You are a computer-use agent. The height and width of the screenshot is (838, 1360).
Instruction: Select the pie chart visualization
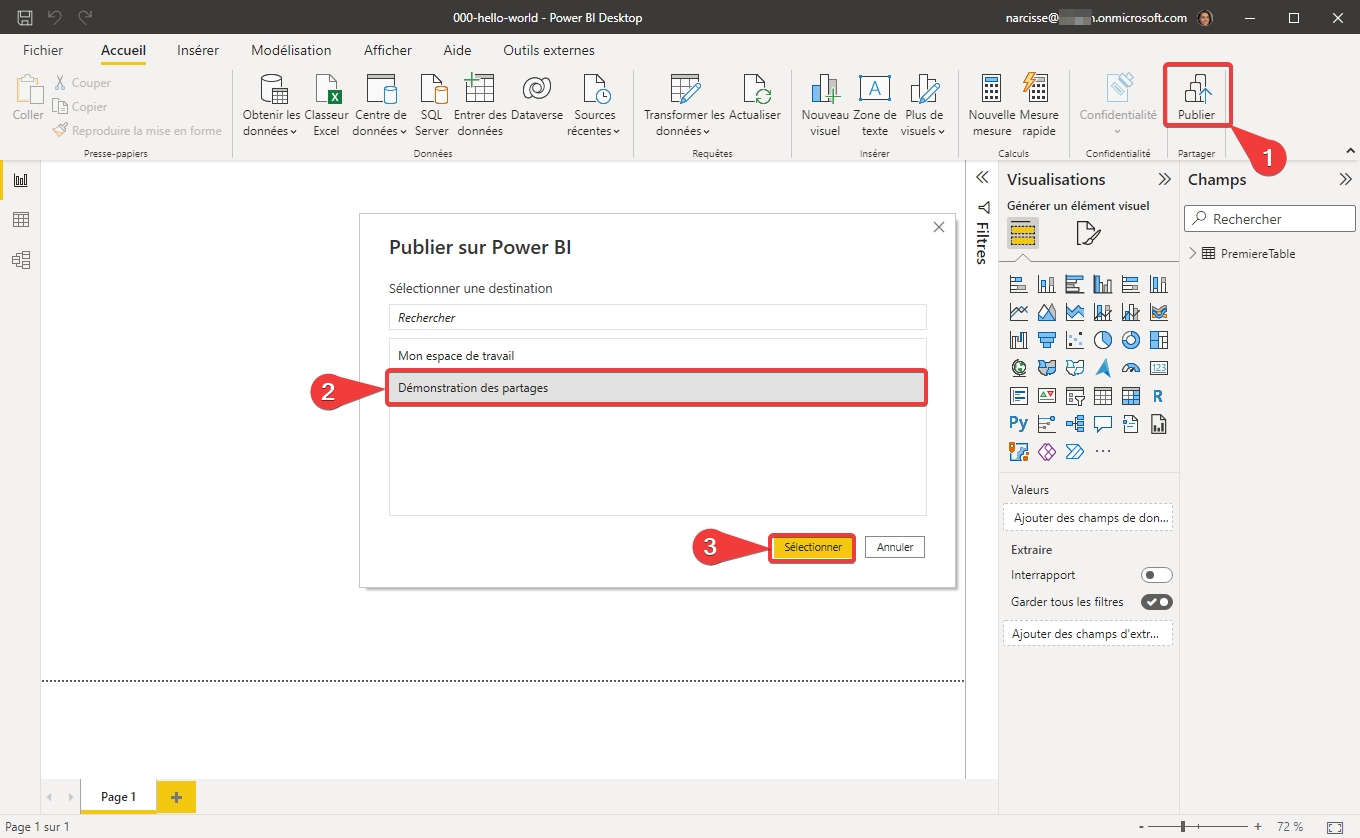pyautogui.click(x=1103, y=340)
